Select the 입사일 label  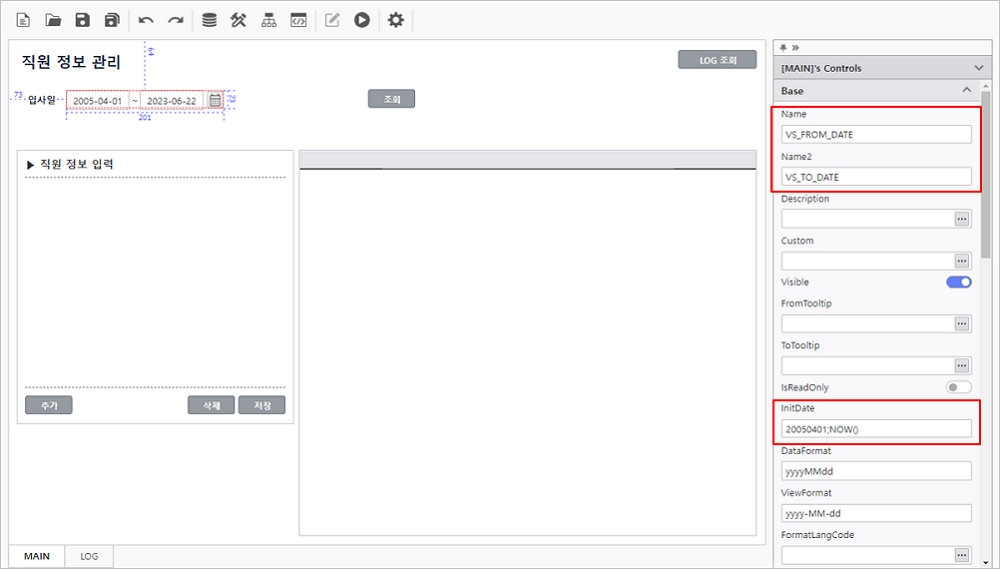click(41, 100)
